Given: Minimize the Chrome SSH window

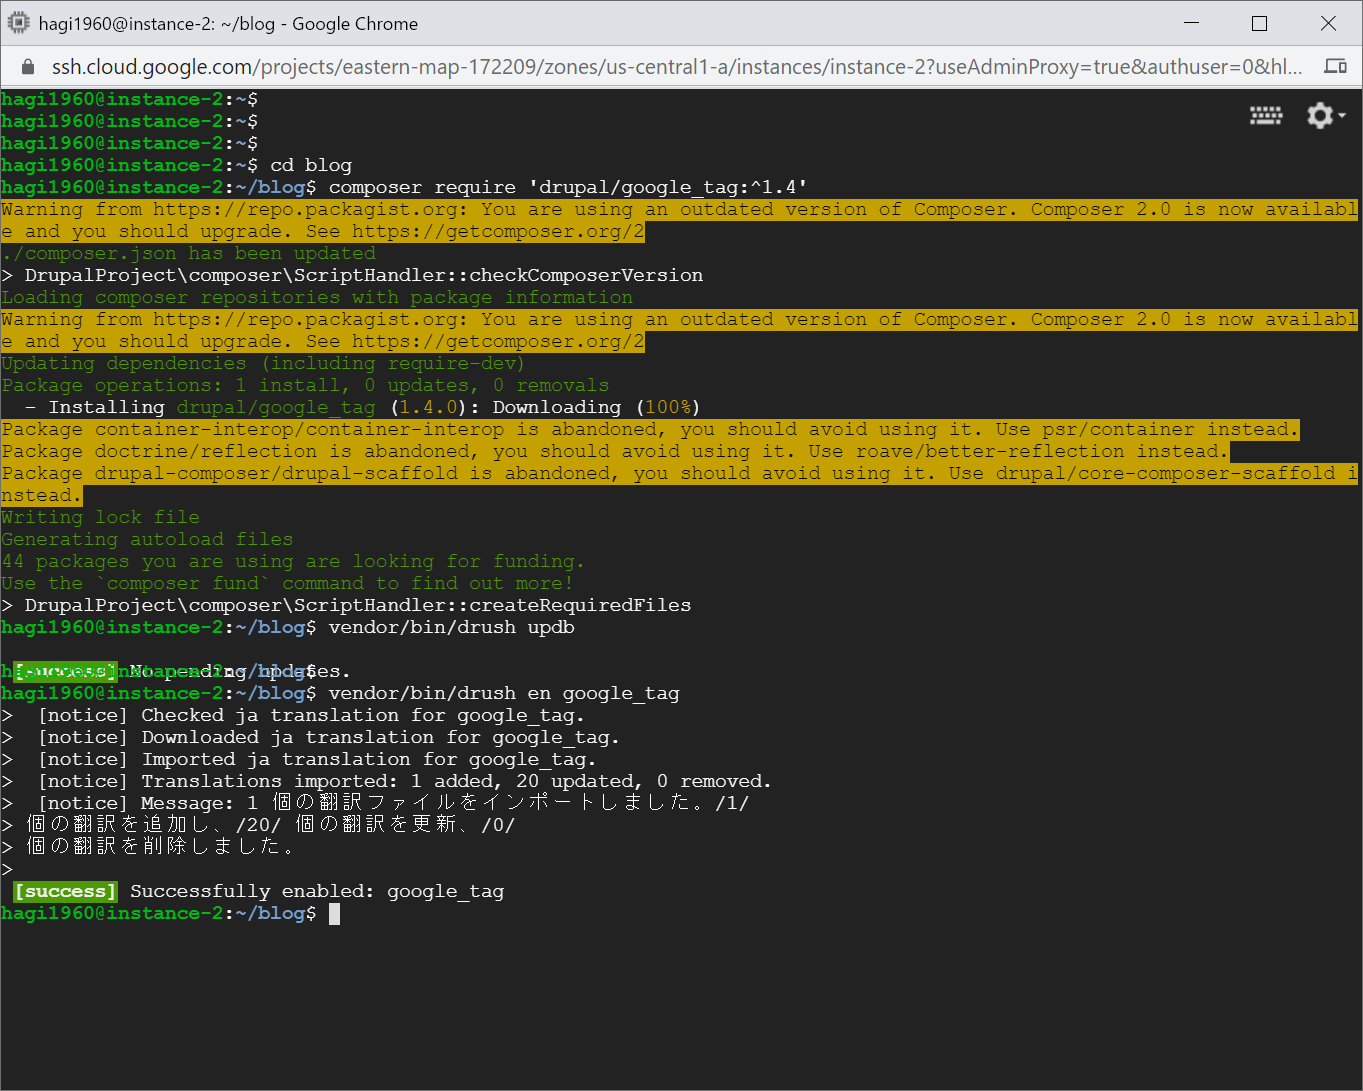Looking at the screenshot, I should (x=1192, y=23).
